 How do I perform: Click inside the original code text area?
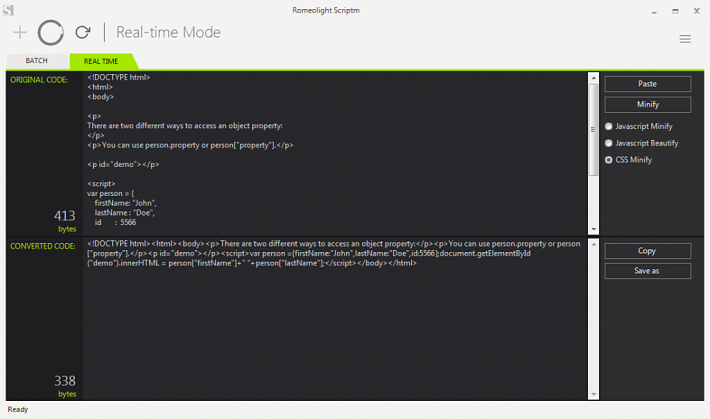pos(335,153)
